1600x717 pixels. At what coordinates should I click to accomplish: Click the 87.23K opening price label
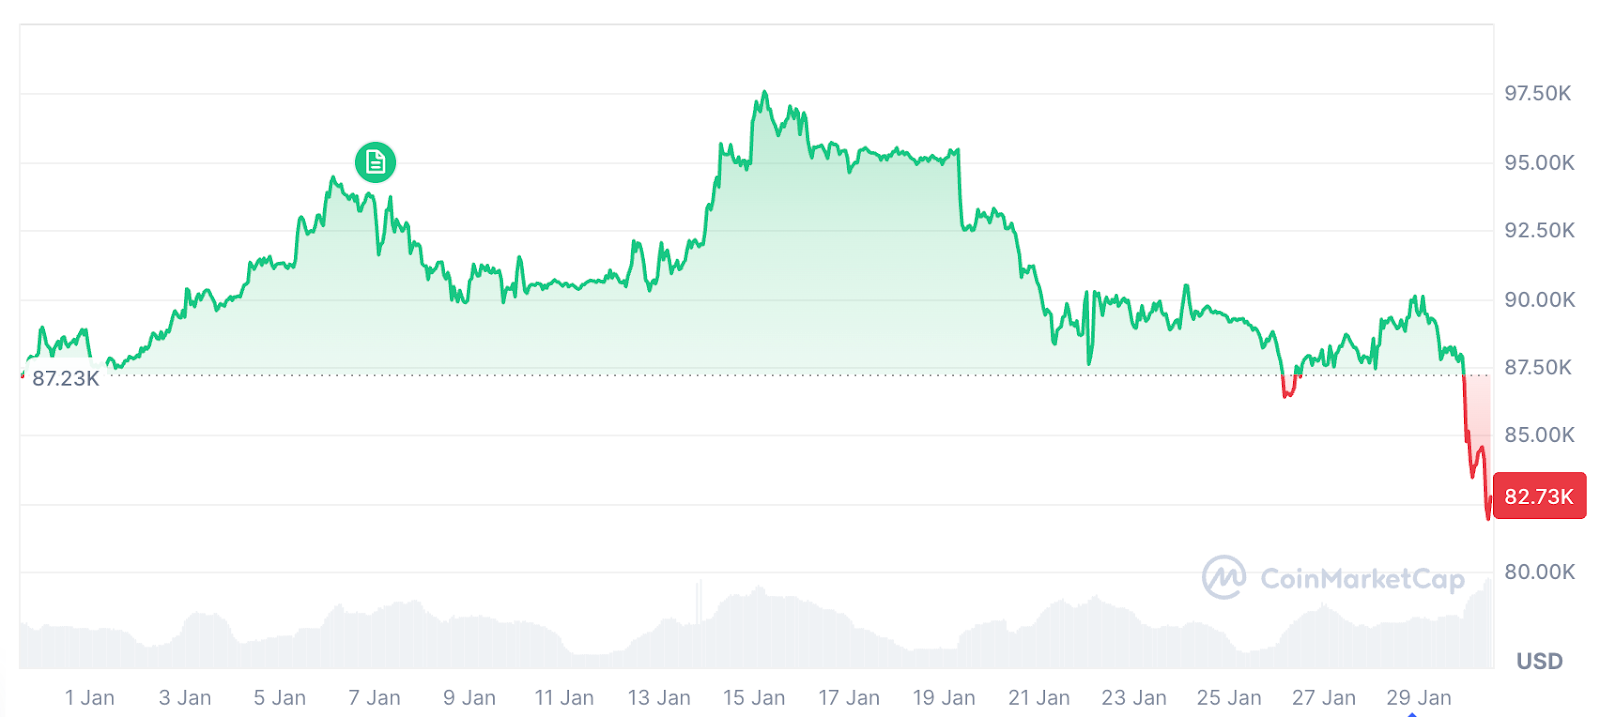tap(65, 378)
